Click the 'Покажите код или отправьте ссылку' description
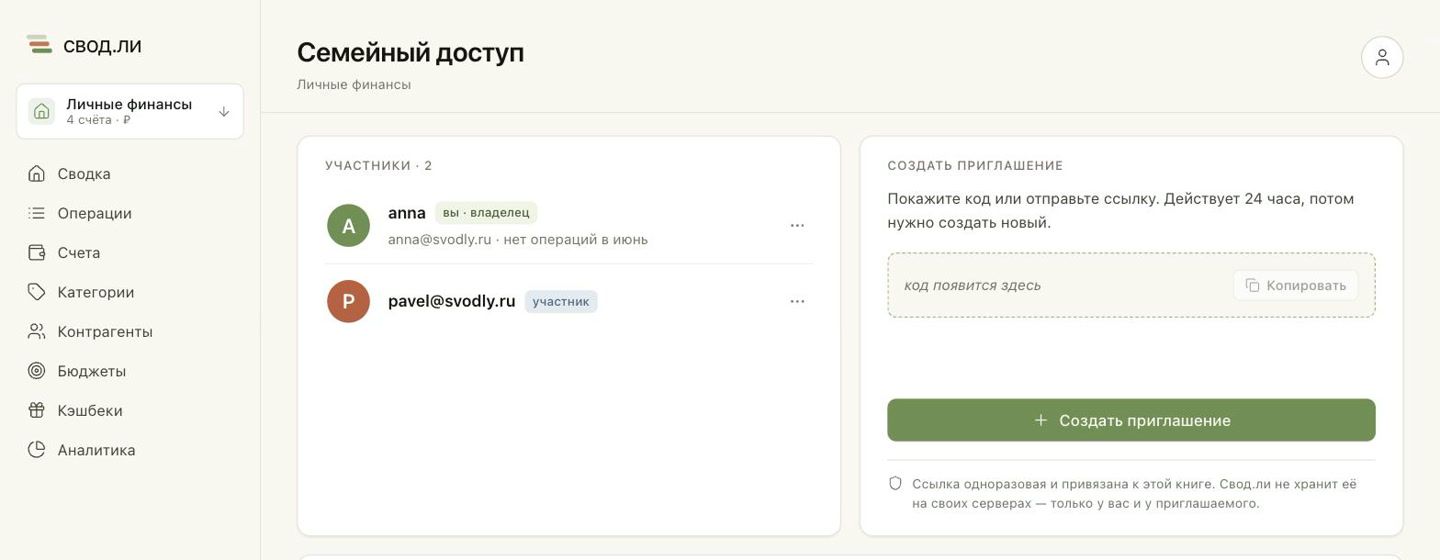Image resolution: width=1440 pixels, height=560 pixels. point(1121,211)
